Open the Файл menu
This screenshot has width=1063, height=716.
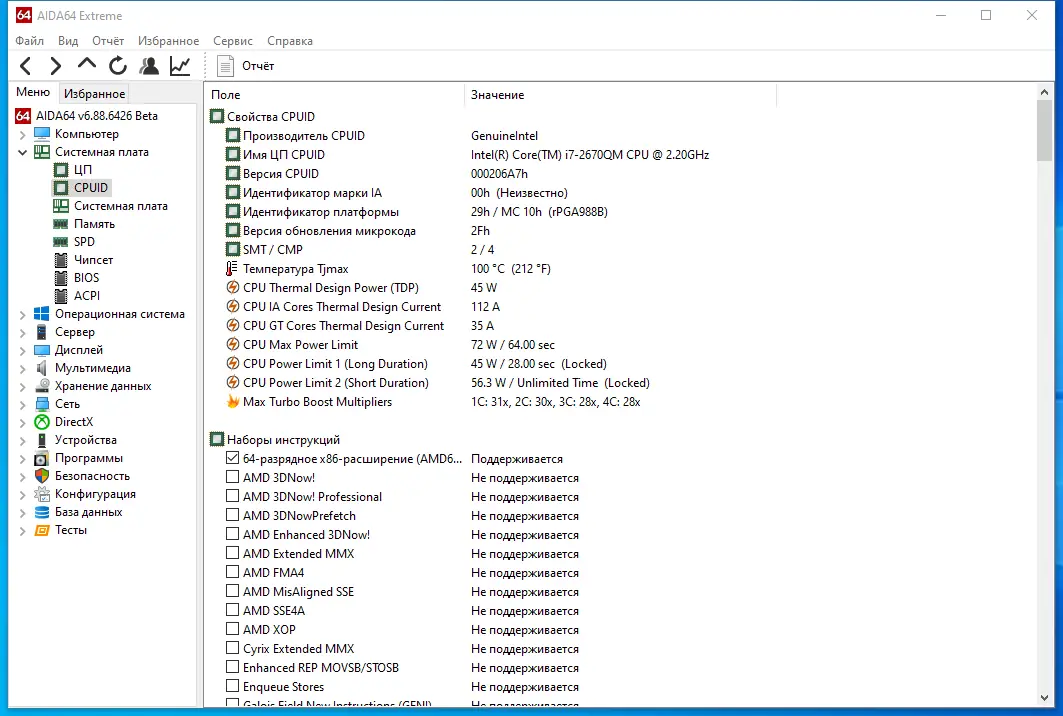(x=30, y=41)
